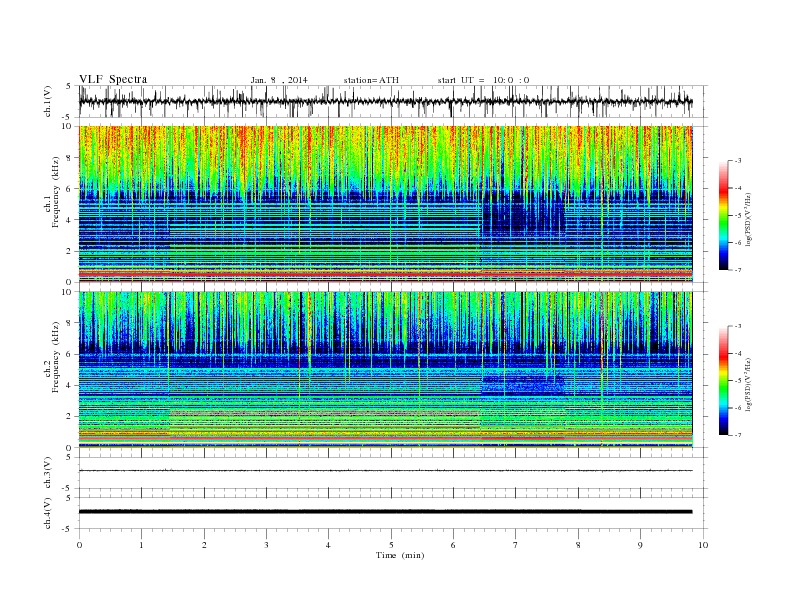Click time axis tick label "3"
The height and width of the screenshot is (612, 792).
pos(266,545)
